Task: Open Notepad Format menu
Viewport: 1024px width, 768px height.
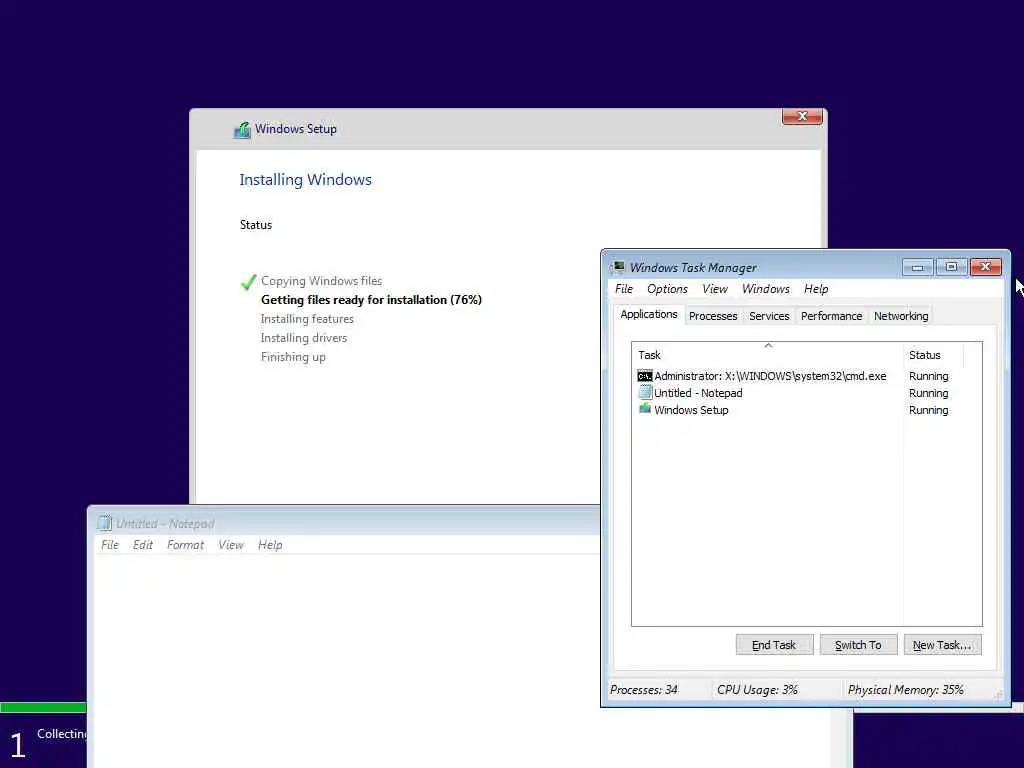Action: [x=185, y=545]
